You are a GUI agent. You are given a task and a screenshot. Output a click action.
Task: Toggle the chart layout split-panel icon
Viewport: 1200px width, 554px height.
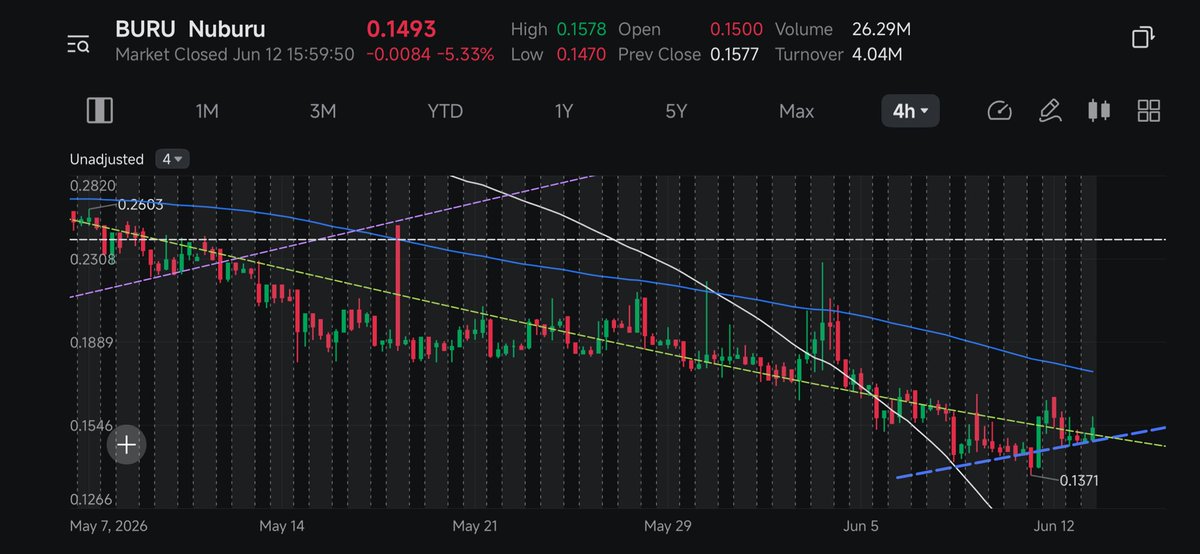coord(99,111)
